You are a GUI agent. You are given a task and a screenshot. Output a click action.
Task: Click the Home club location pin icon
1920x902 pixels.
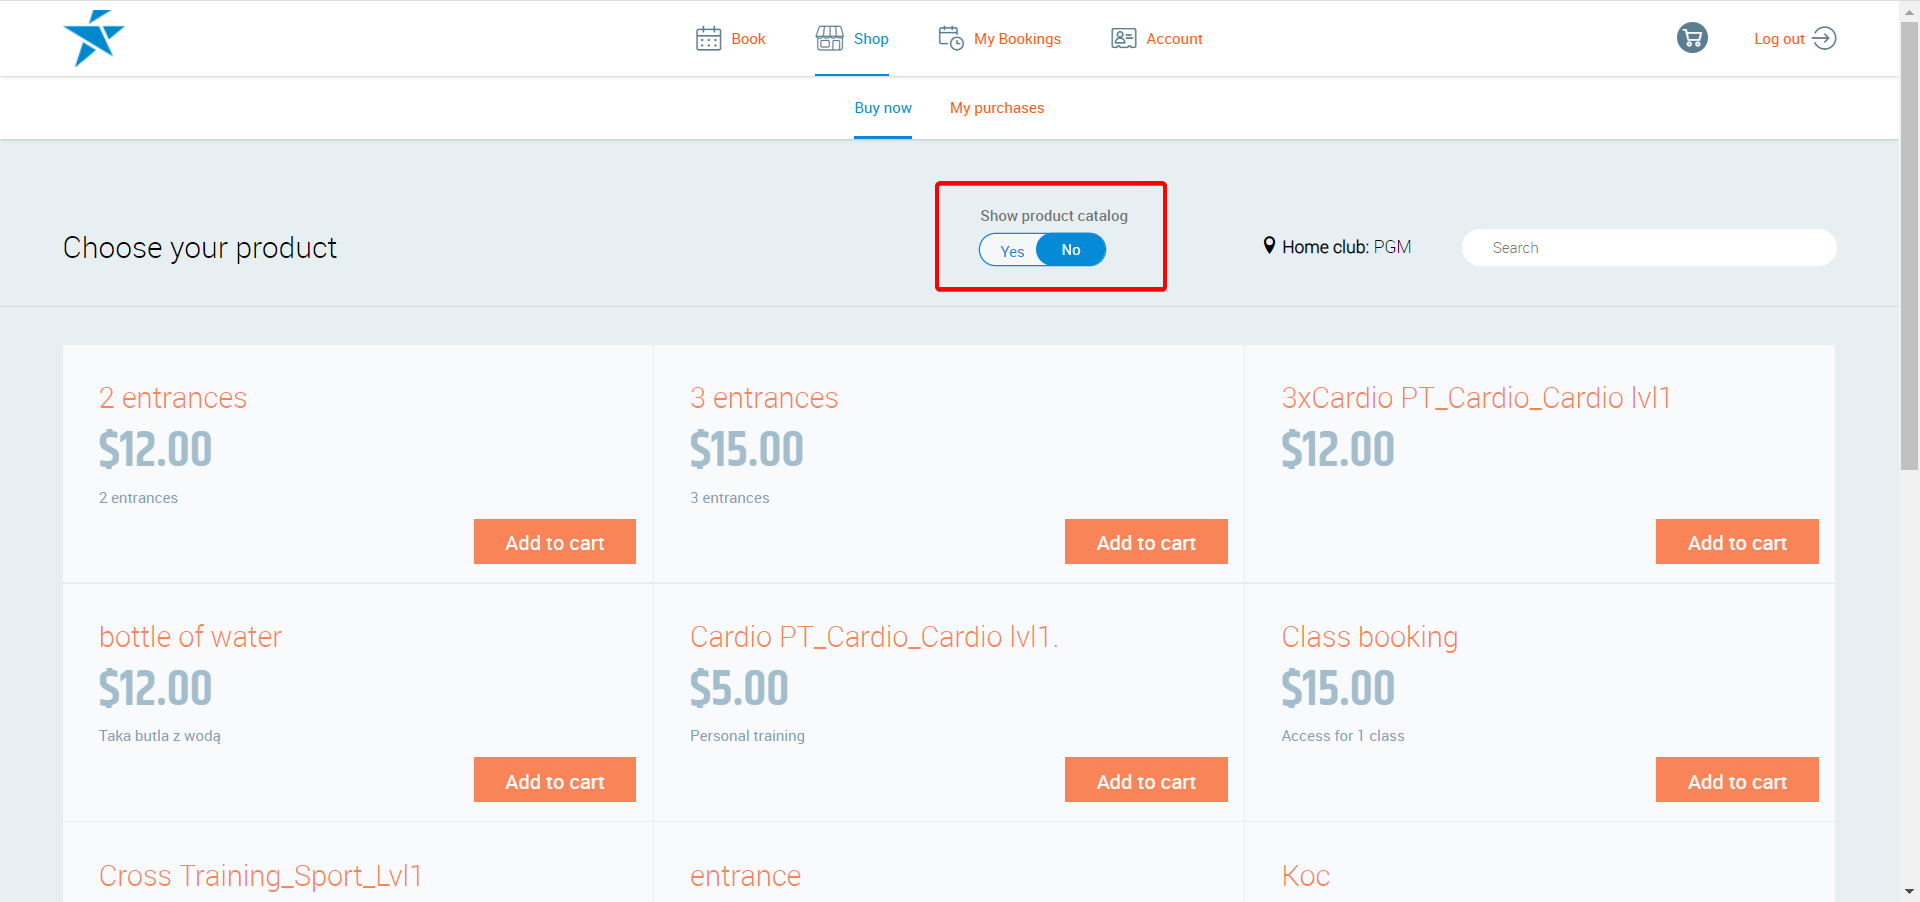[1269, 246]
